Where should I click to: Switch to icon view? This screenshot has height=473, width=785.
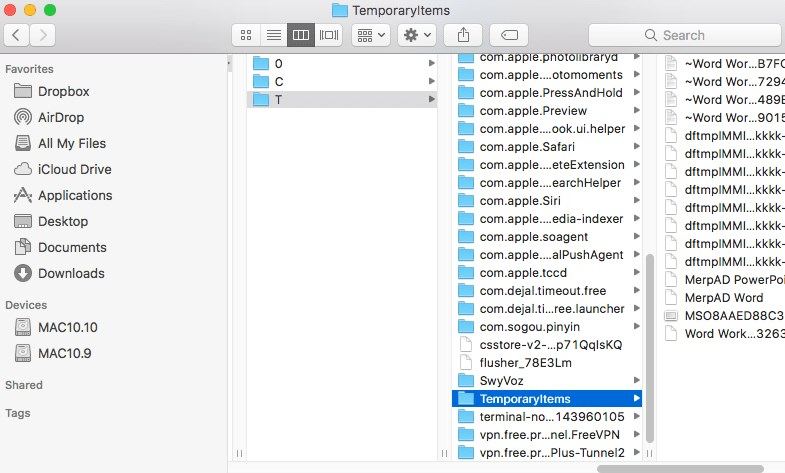point(246,35)
